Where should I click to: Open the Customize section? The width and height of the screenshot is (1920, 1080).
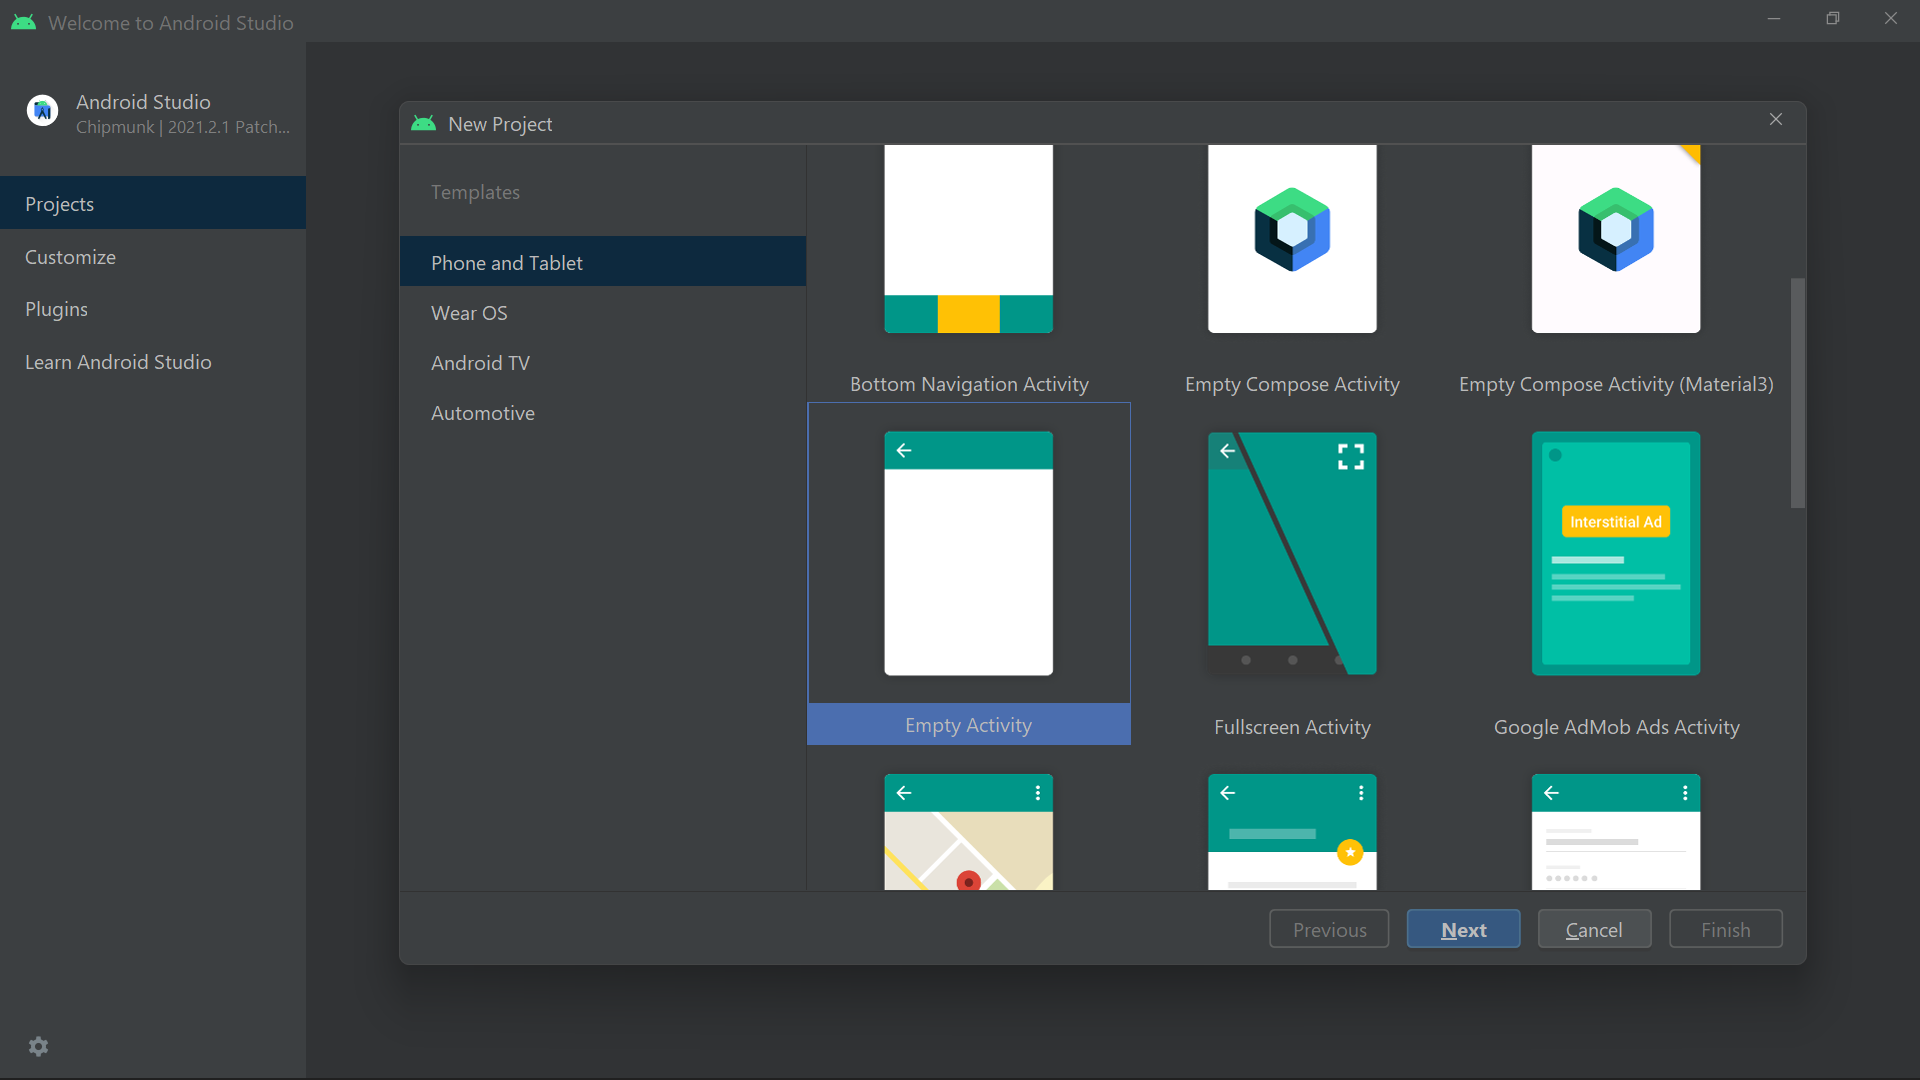pos(70,256)
